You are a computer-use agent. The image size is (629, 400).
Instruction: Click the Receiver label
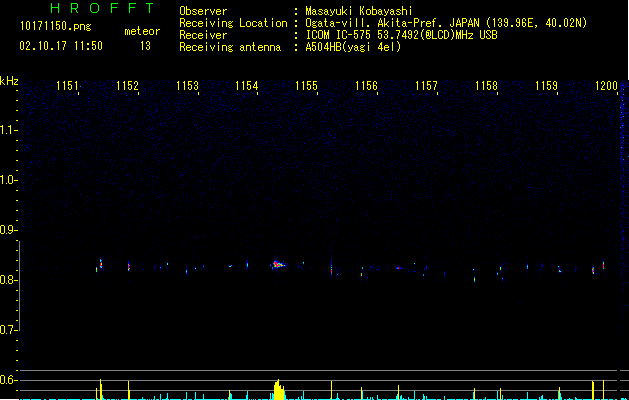pyautogui.click(x=203, y=35)
